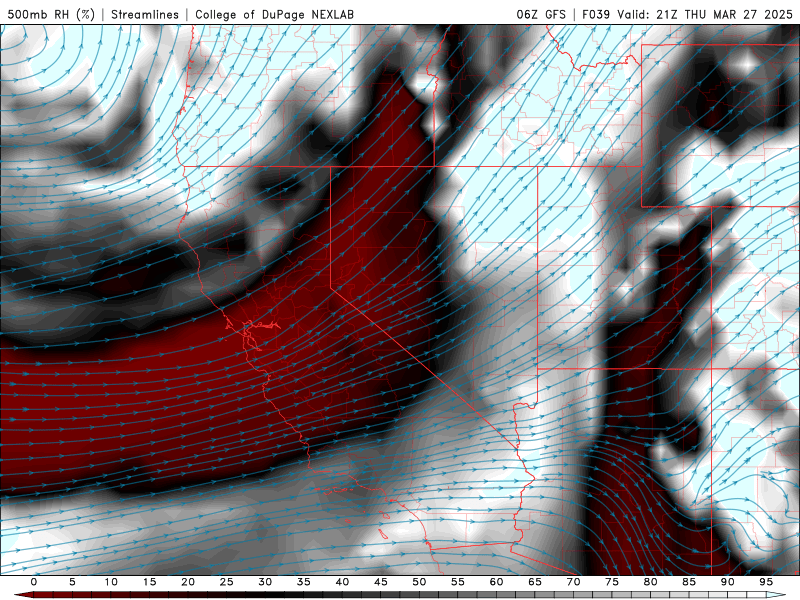Click the '5' value on the color scale
This screenshot has height=600, width=800.
[72, 582]
